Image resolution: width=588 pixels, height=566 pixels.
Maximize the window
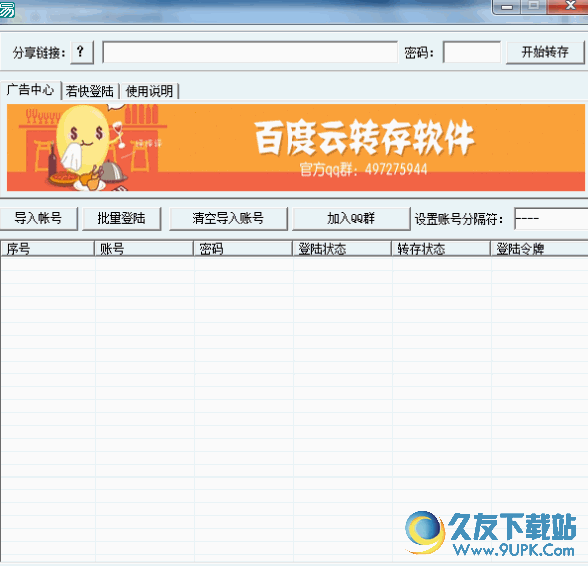tap(534, 6)
